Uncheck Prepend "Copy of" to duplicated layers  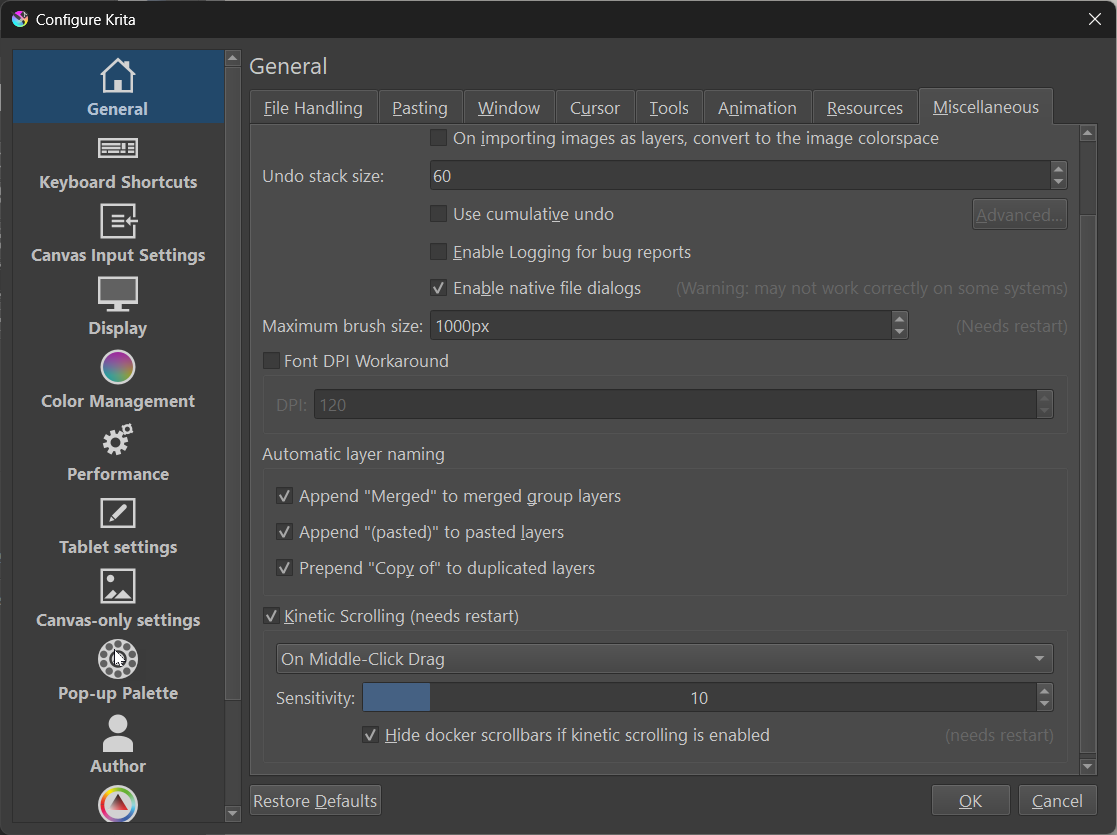click(x=285, y=567)
